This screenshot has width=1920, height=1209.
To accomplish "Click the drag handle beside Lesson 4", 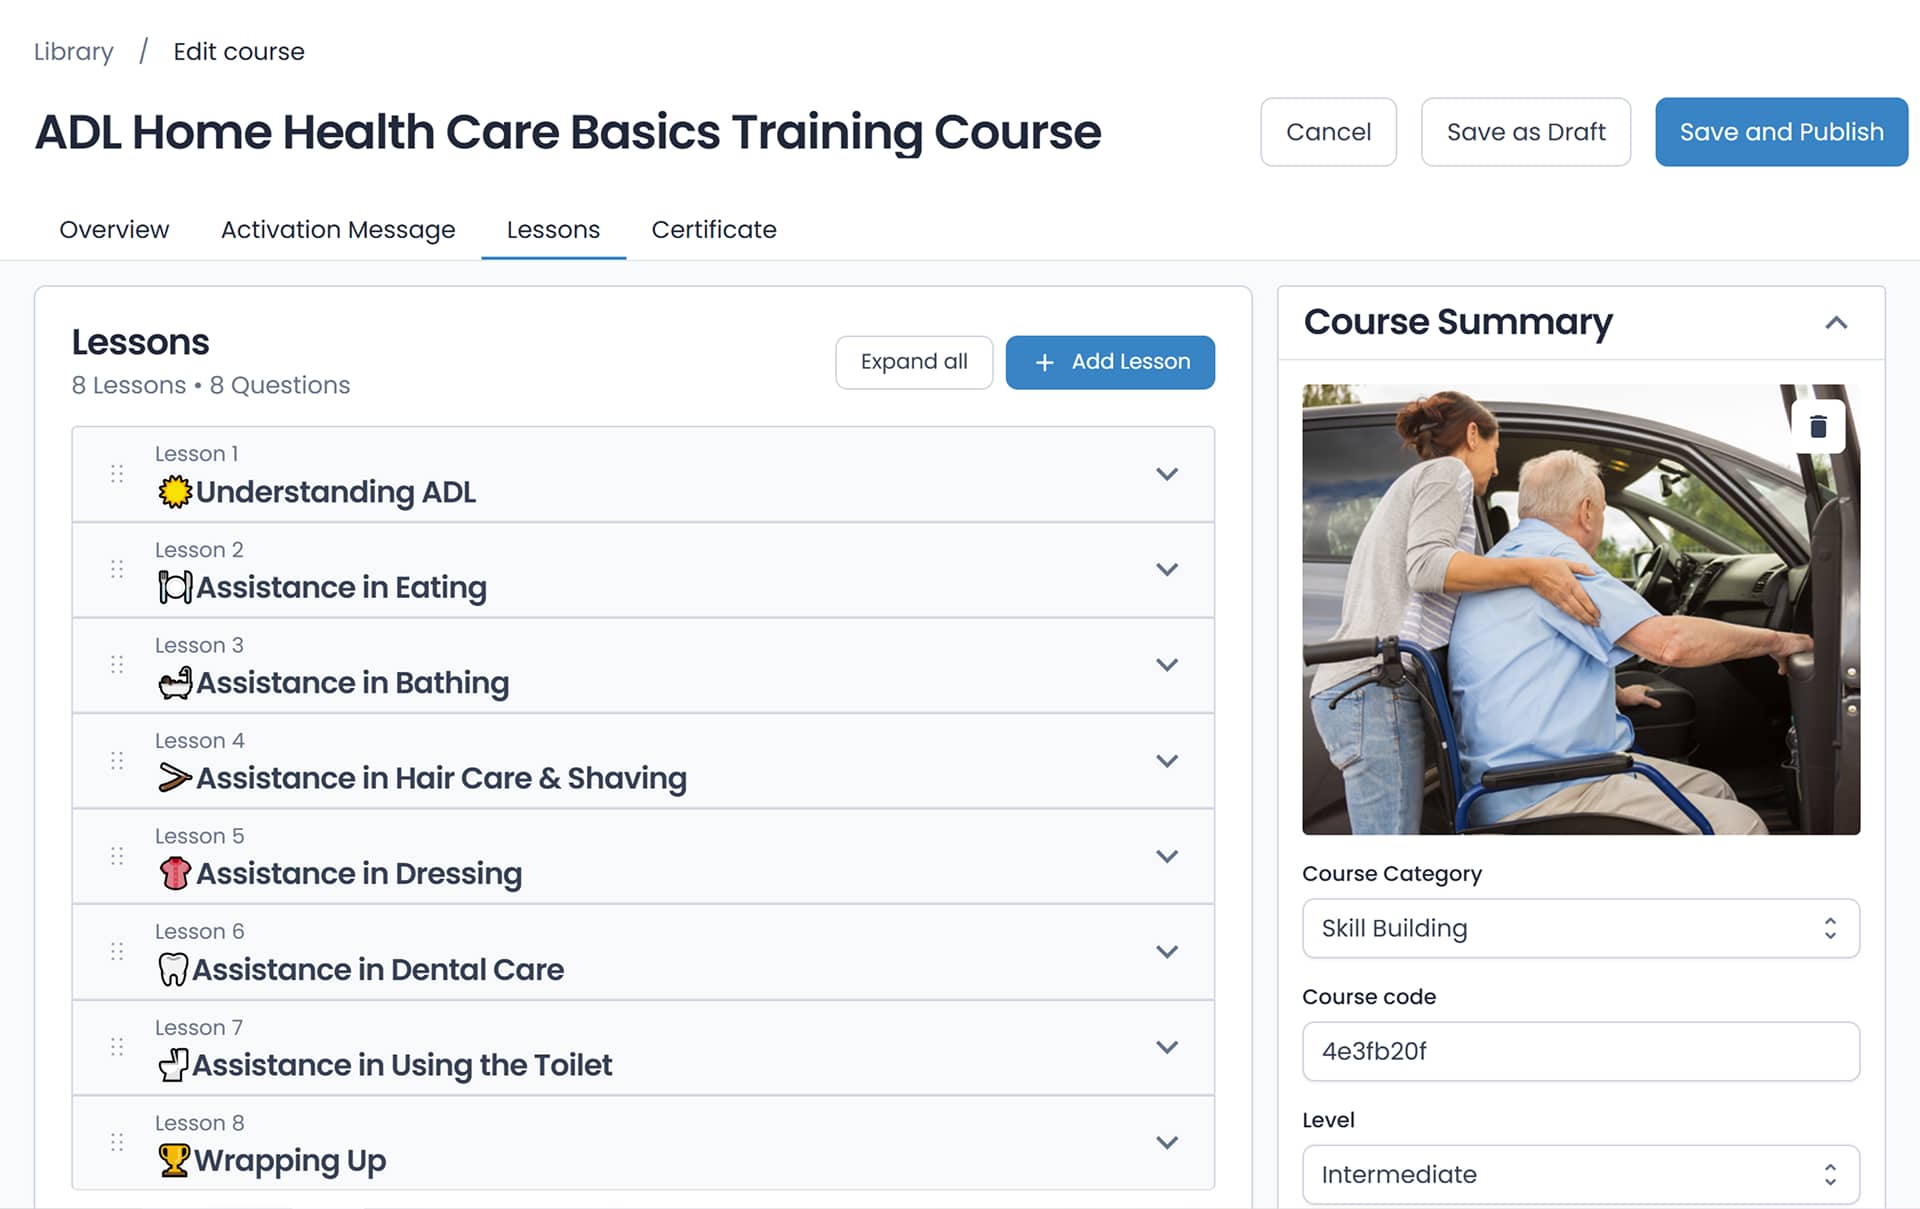I will (x=117, y=761).
